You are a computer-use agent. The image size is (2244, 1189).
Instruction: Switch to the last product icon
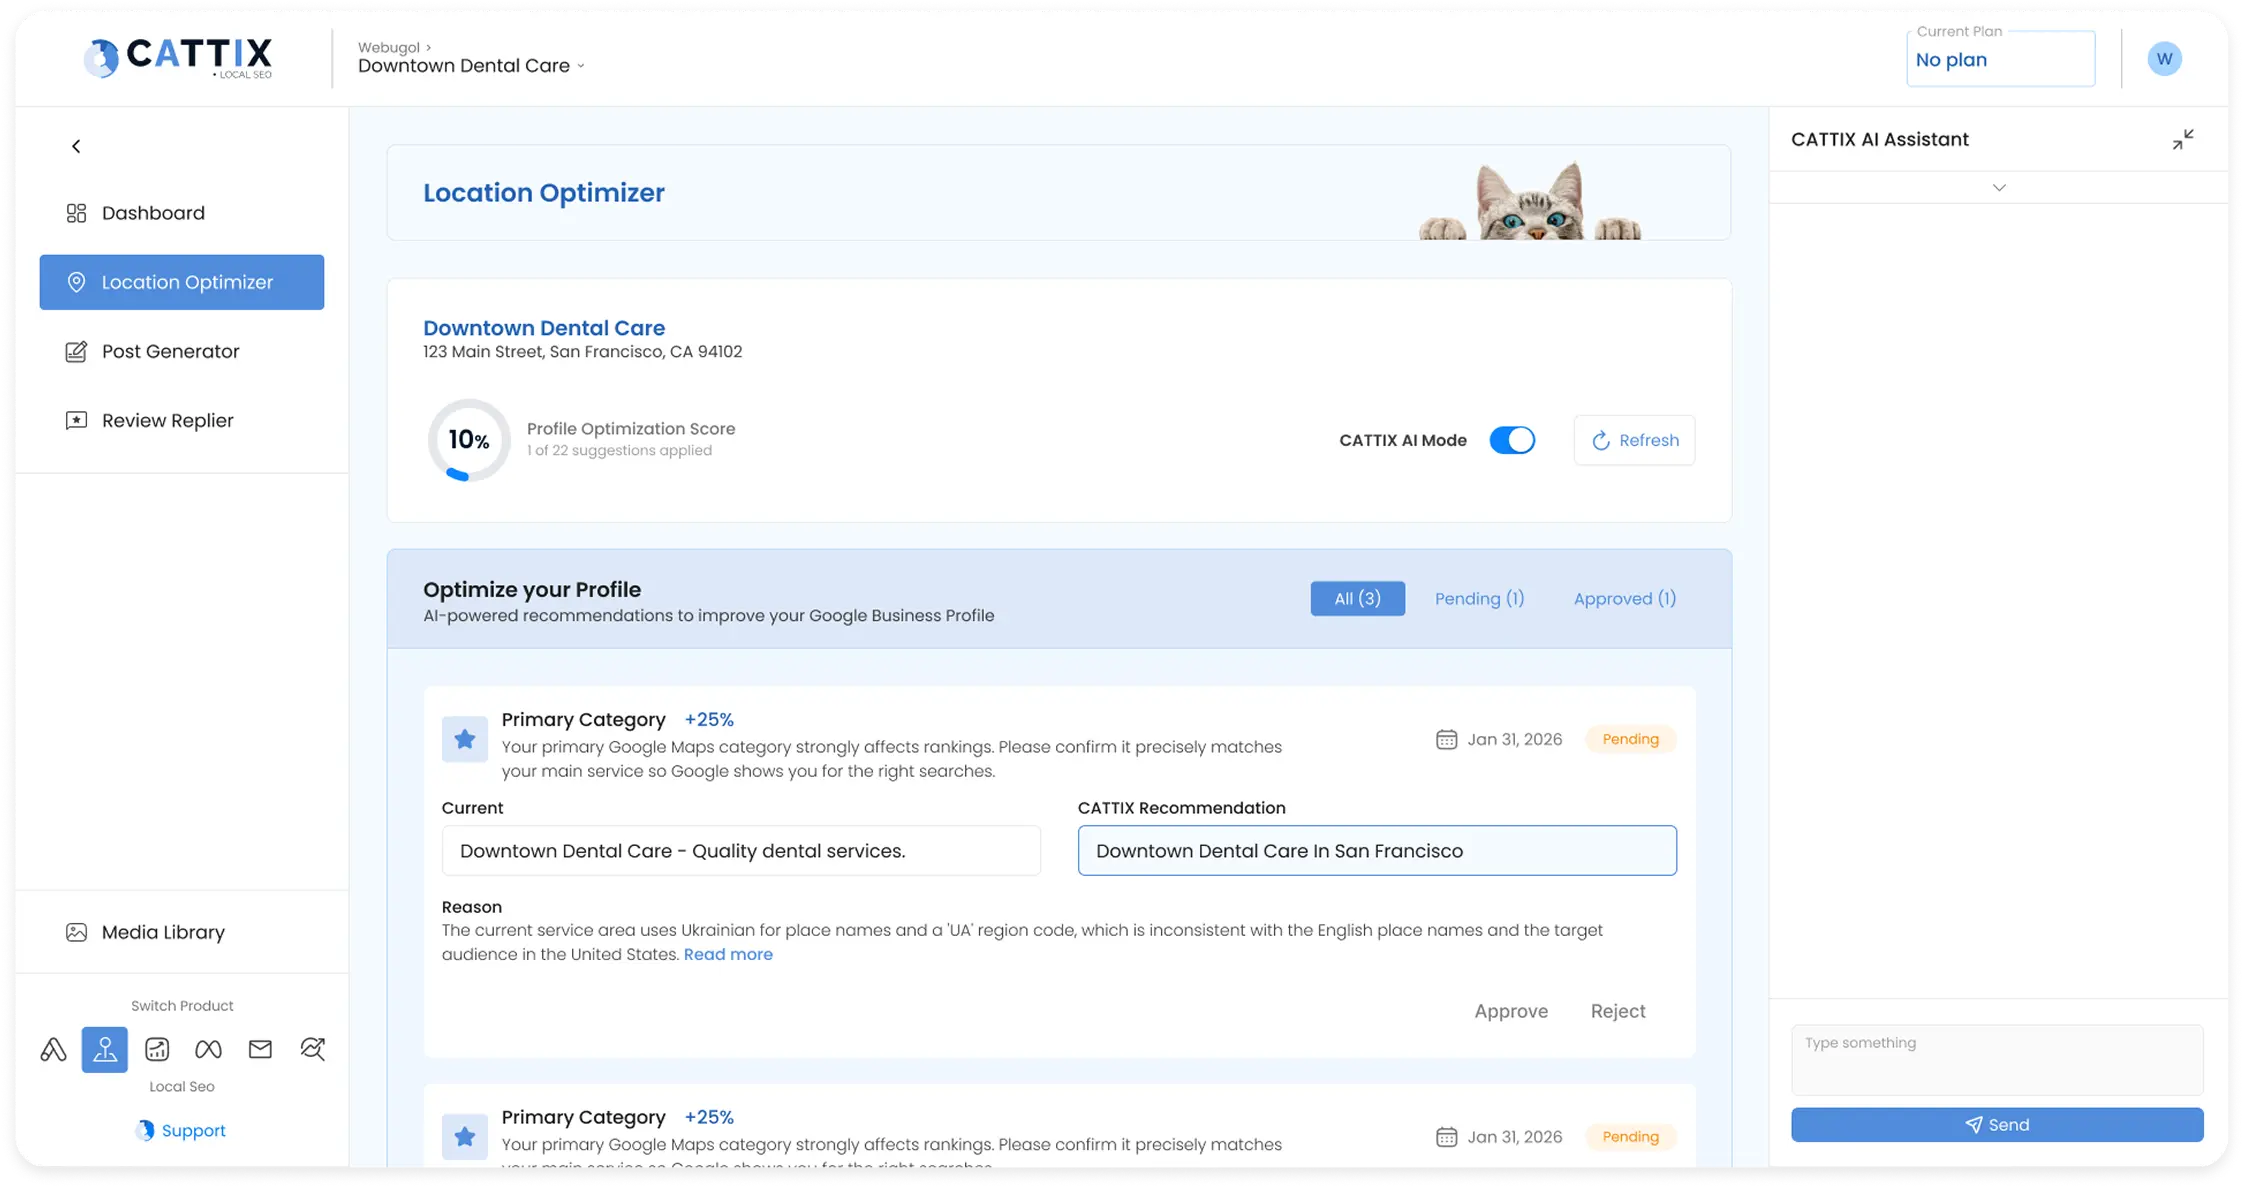pyautogui.click(x=313, y=1049)
